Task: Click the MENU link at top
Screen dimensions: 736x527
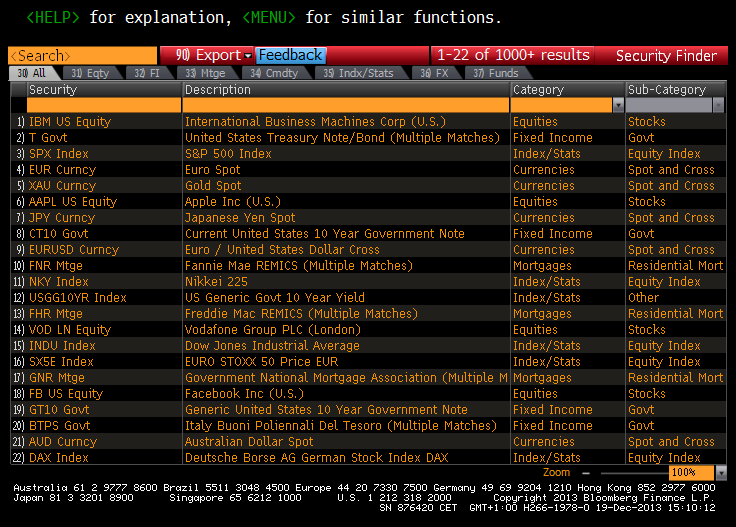Action: [269, 17]
